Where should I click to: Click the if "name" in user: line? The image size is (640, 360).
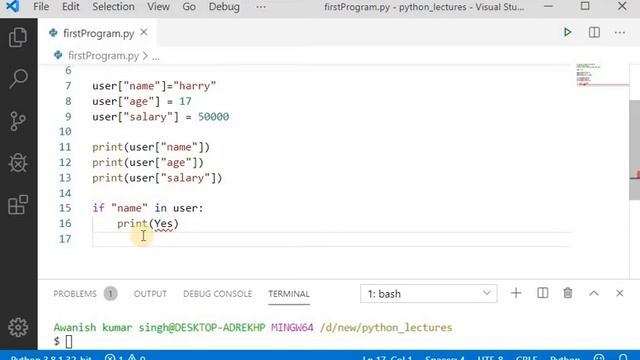tap(148, 208)
